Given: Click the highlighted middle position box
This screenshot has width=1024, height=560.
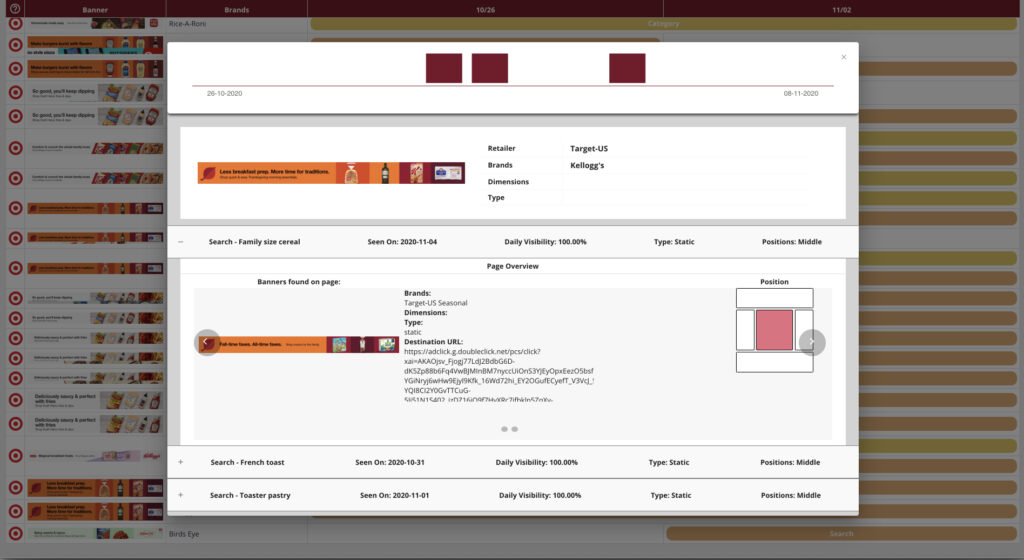Looking at the screenshot, I should click(775, 330).
